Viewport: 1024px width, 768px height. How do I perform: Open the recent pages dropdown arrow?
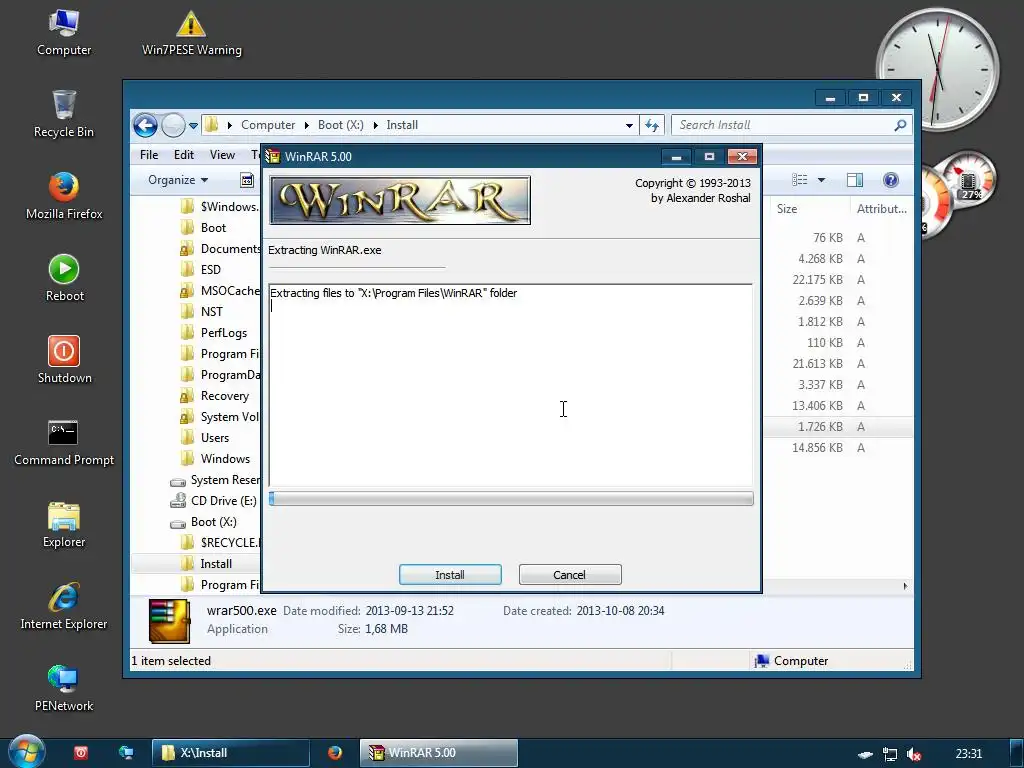tap(193, 125)
